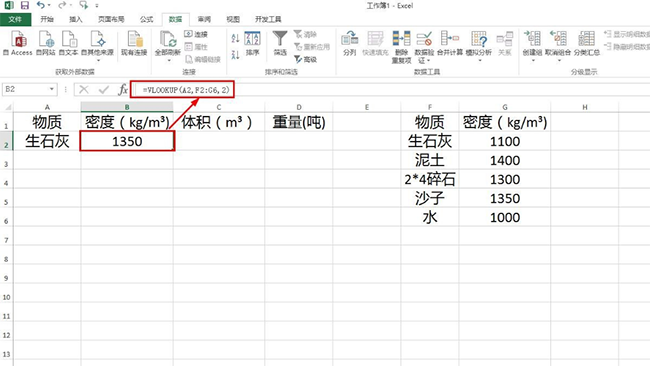Expand the 全部刷新 dropdown arrow
Viewport: 650px width, 366px height.
coord(169,60)
